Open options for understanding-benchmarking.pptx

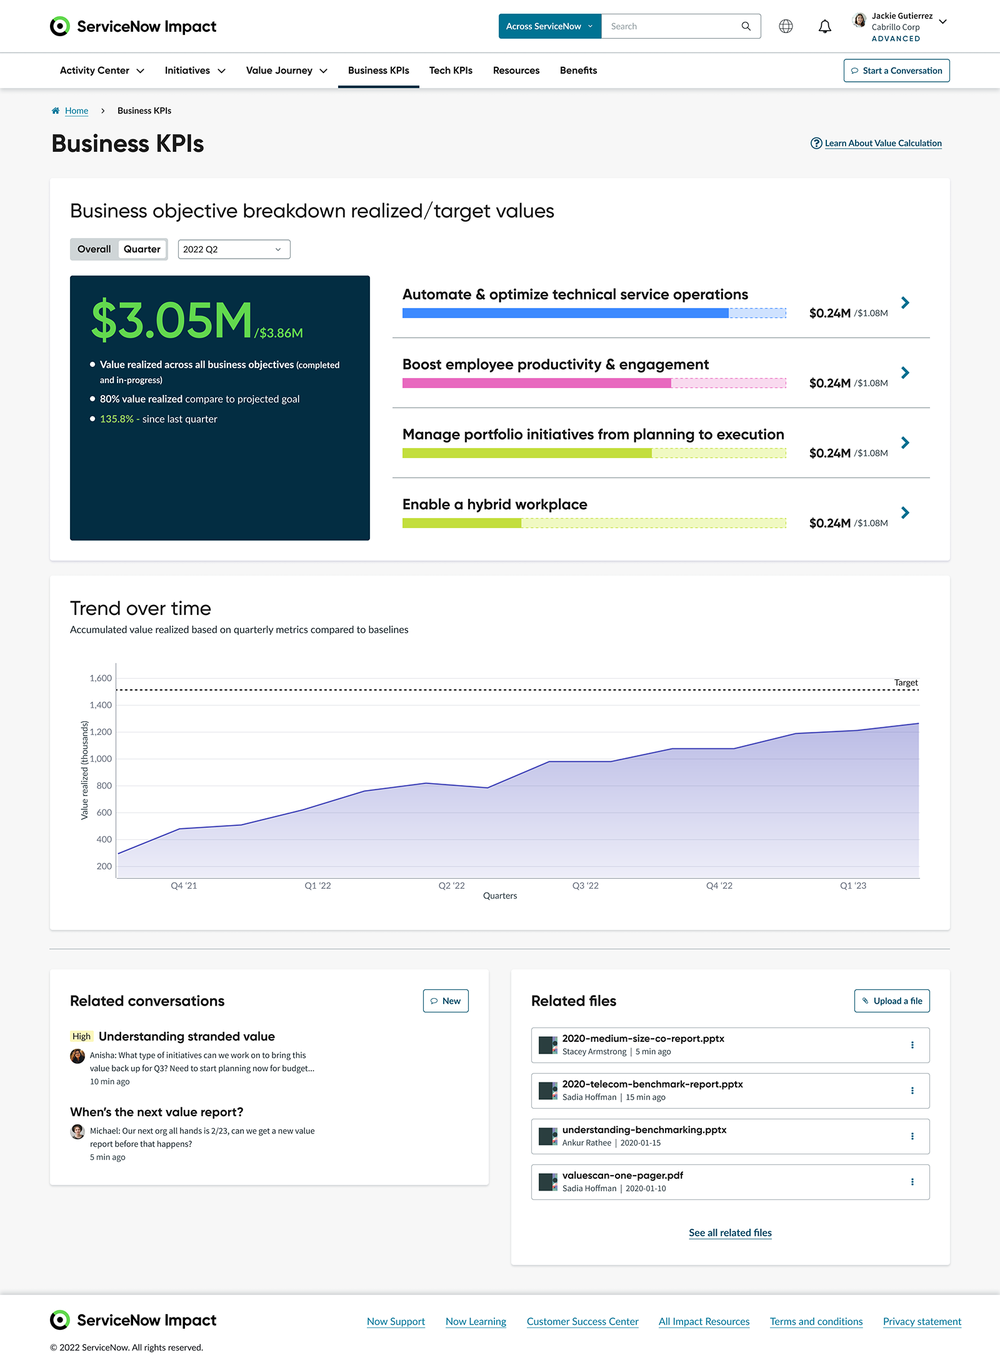coord(912,1136)
